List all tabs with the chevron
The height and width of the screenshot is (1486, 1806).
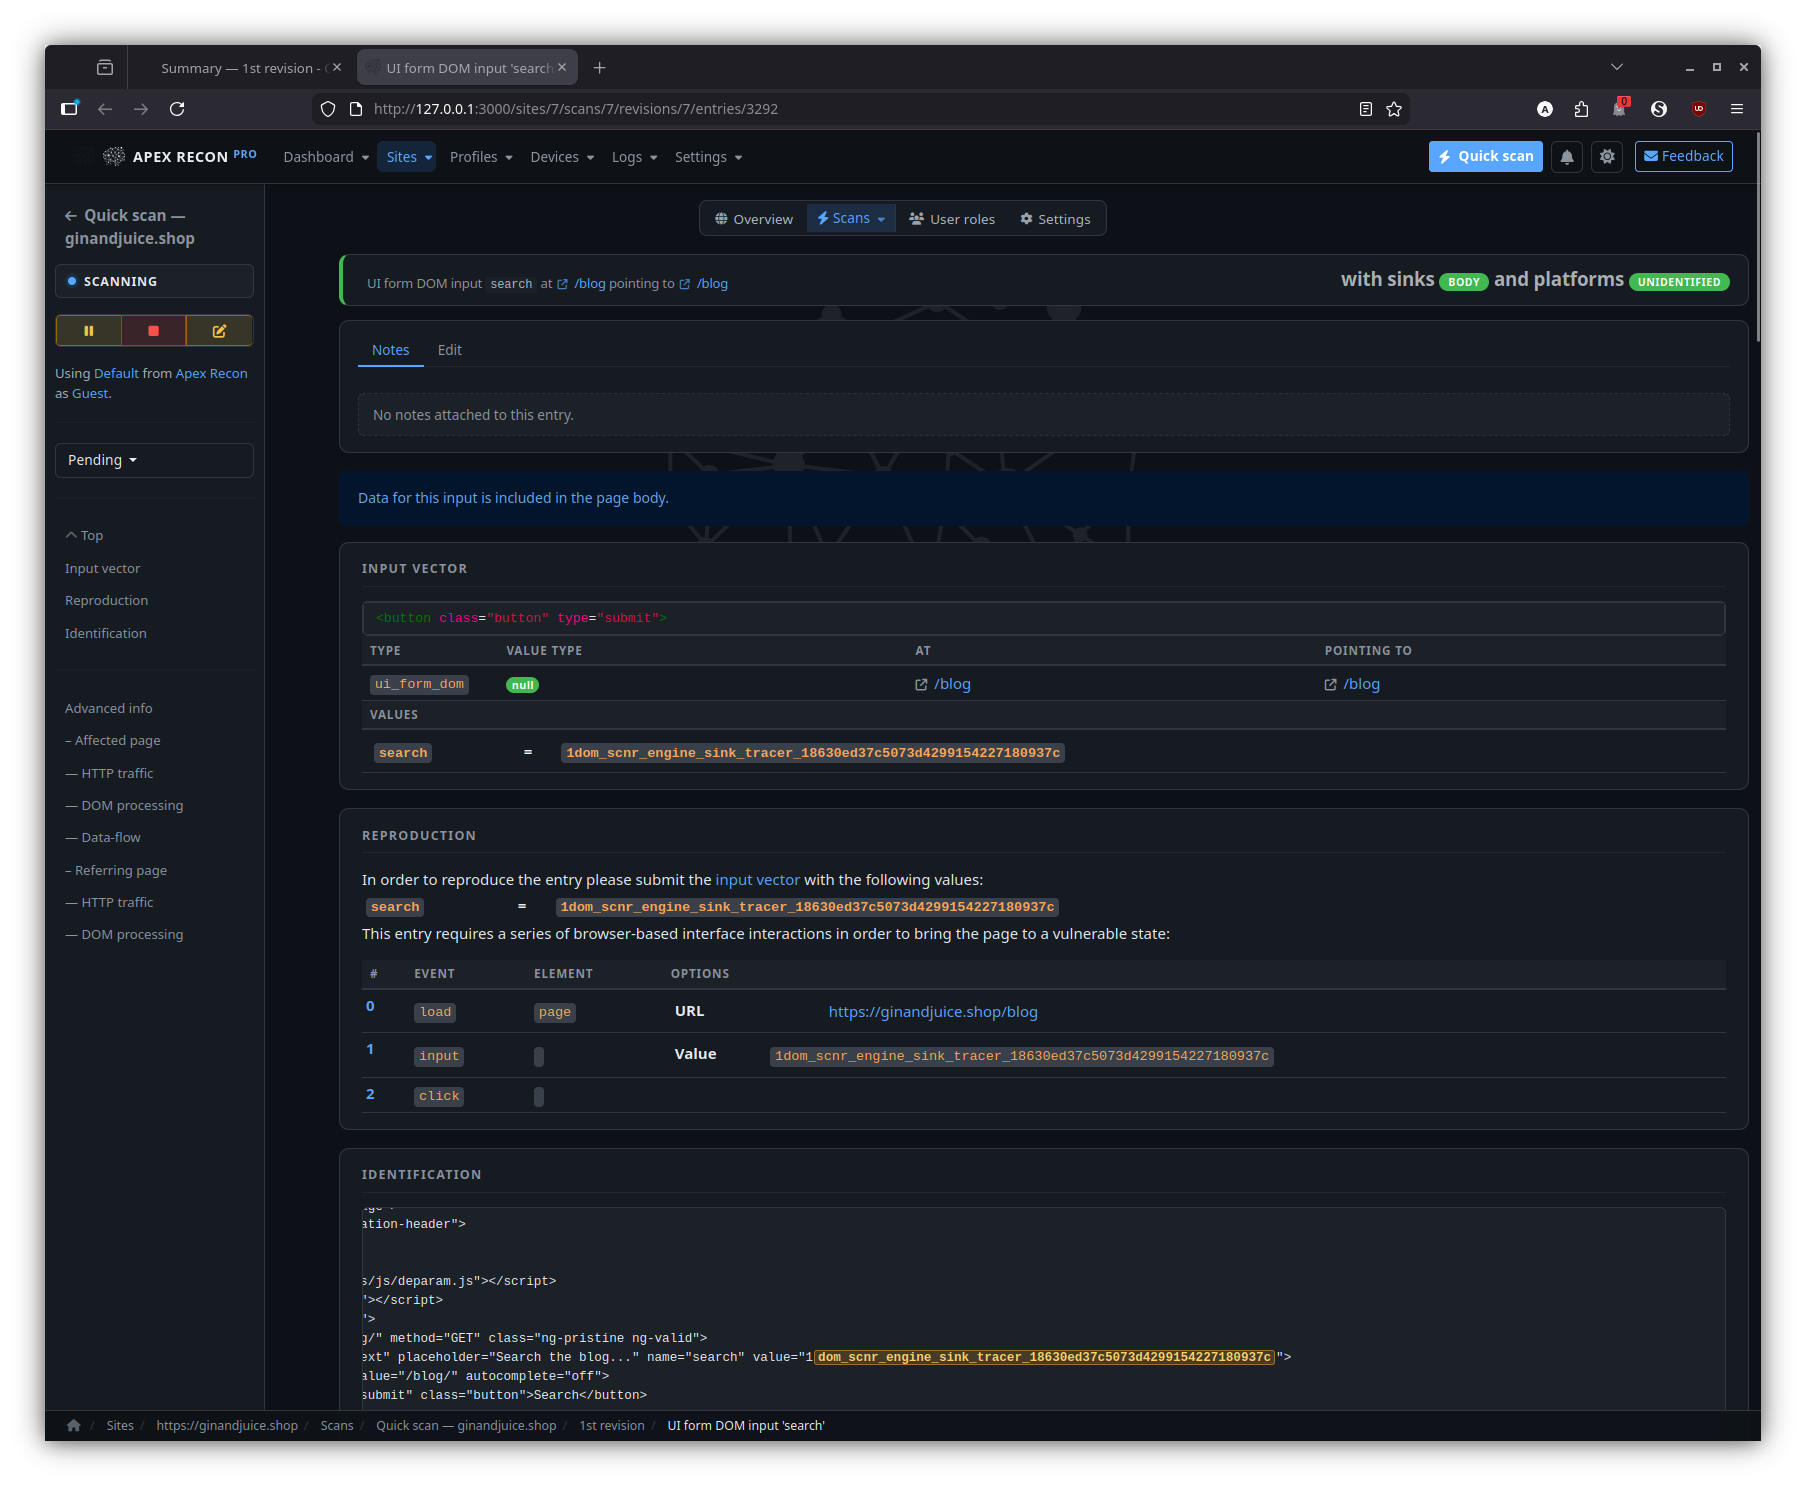click(x=1617, y=67)
